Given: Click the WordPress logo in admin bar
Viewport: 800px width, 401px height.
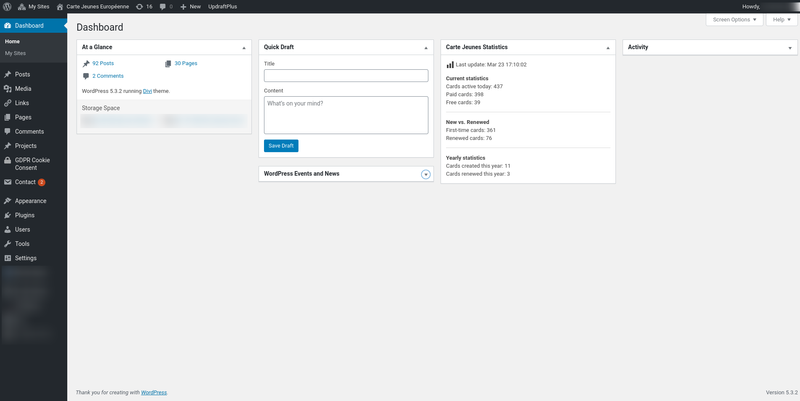Looking at the screenshot, I should click(x=7, y=7).
